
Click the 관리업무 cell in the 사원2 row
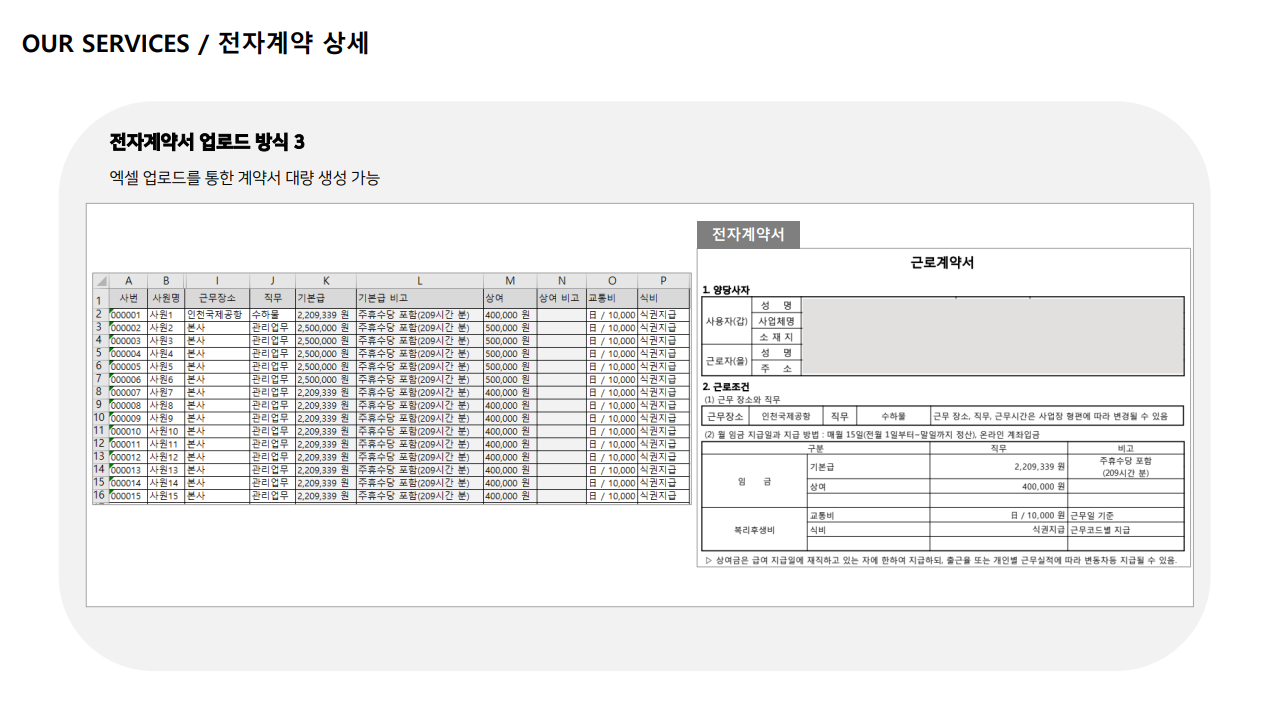[272, 327]
